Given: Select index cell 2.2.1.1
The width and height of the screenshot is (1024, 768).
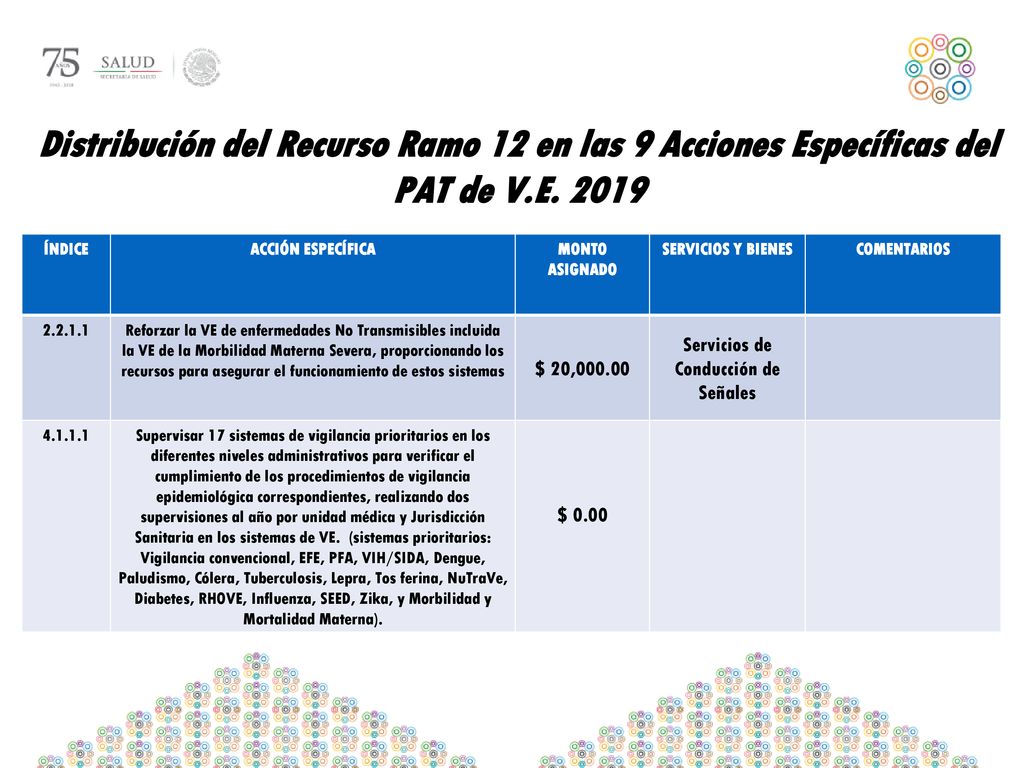Looking at the screenshot, I should tap(66, 368).
